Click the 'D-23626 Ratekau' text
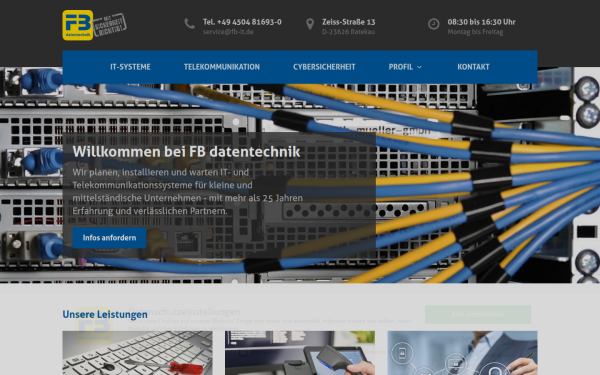 tap(348, 32)
